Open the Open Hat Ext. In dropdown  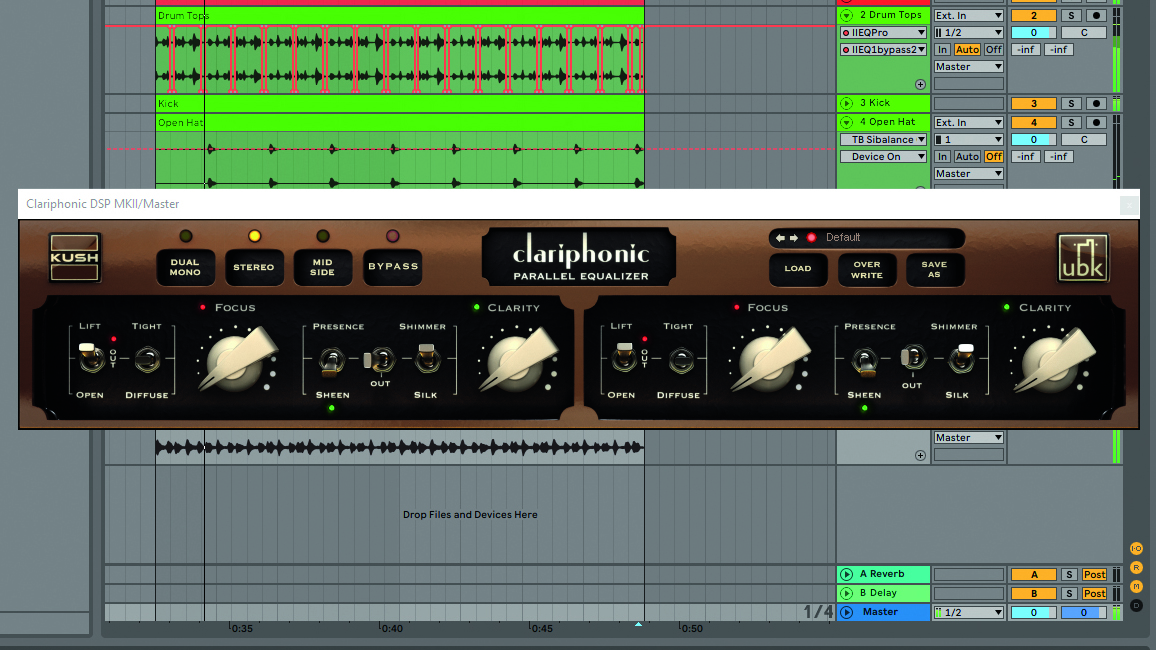coord(969,122)
